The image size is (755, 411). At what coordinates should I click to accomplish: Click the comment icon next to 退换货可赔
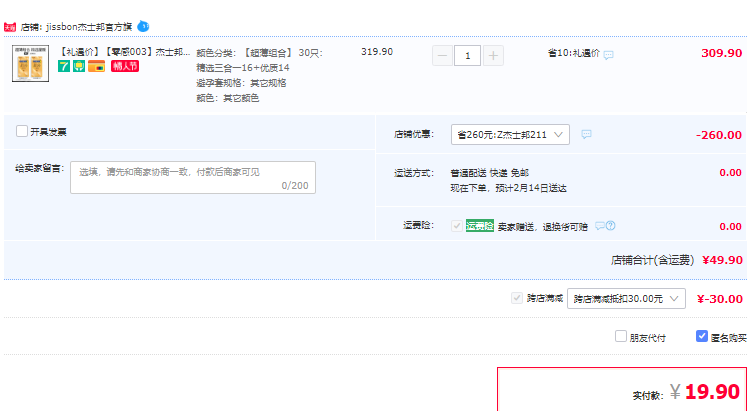click(x=599, y=226)
